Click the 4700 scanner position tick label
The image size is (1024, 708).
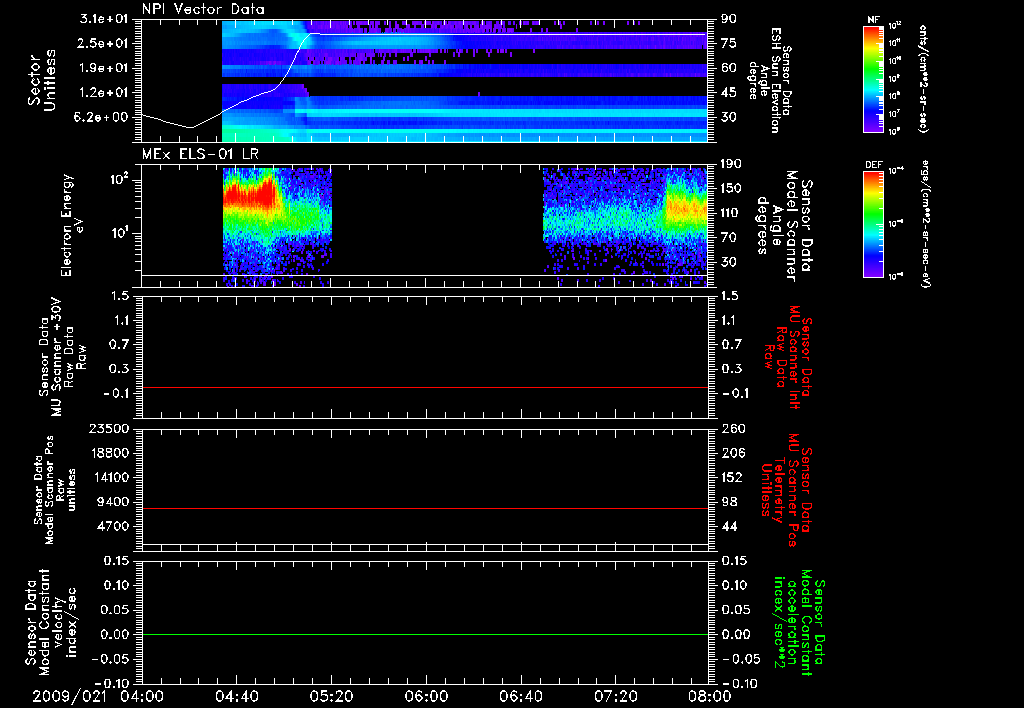pos(113,526)
